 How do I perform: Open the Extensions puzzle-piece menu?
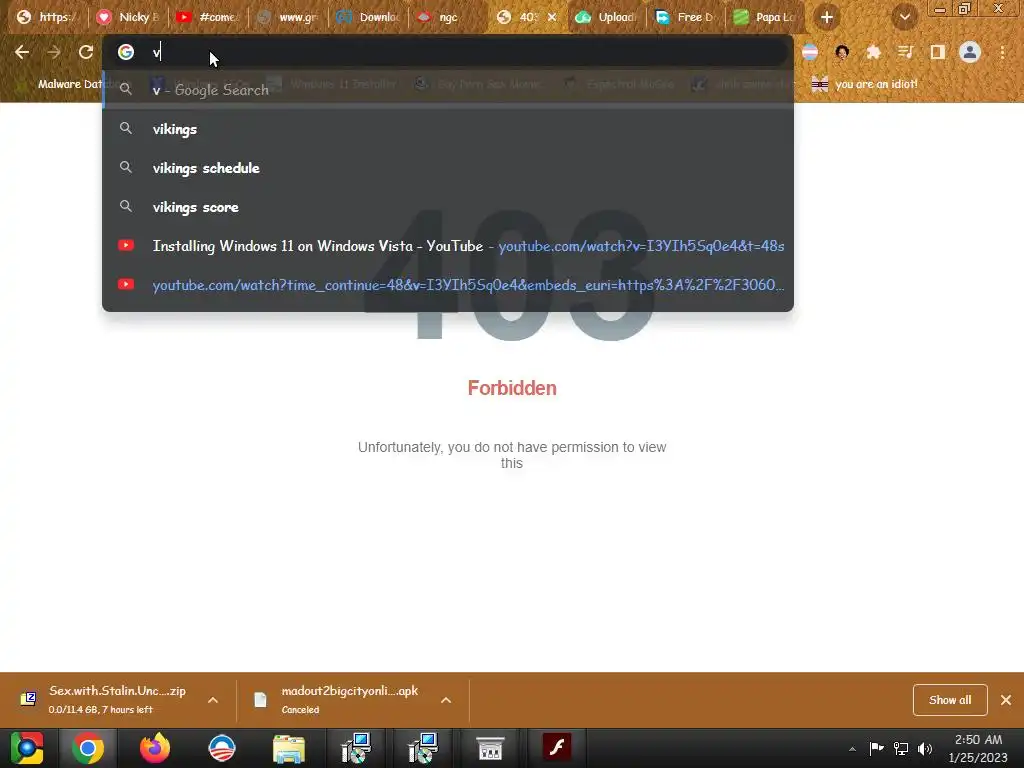874,52
